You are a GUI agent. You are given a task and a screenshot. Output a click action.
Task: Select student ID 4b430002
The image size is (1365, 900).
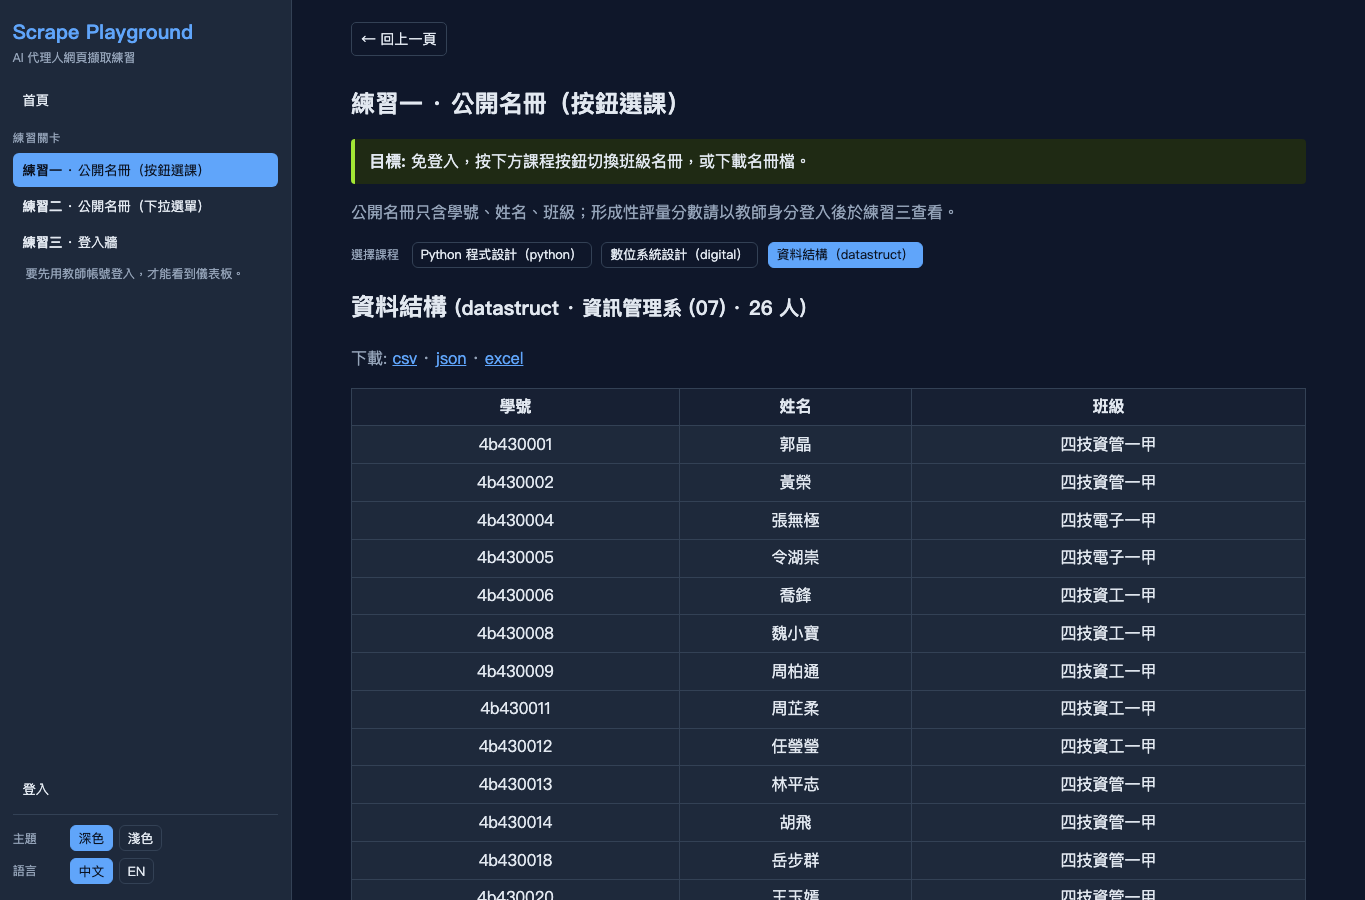[x=515, y=482]
